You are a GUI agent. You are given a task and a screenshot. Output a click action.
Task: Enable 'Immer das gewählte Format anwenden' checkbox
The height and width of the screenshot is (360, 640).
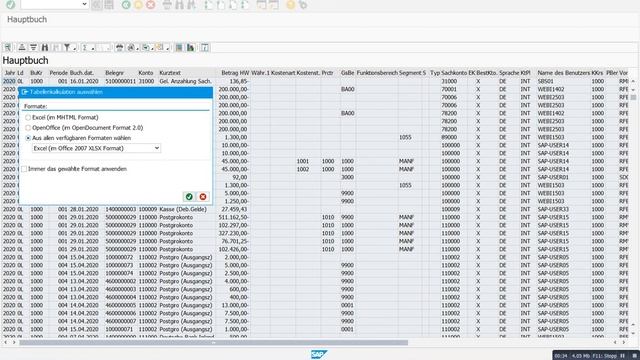24,169
